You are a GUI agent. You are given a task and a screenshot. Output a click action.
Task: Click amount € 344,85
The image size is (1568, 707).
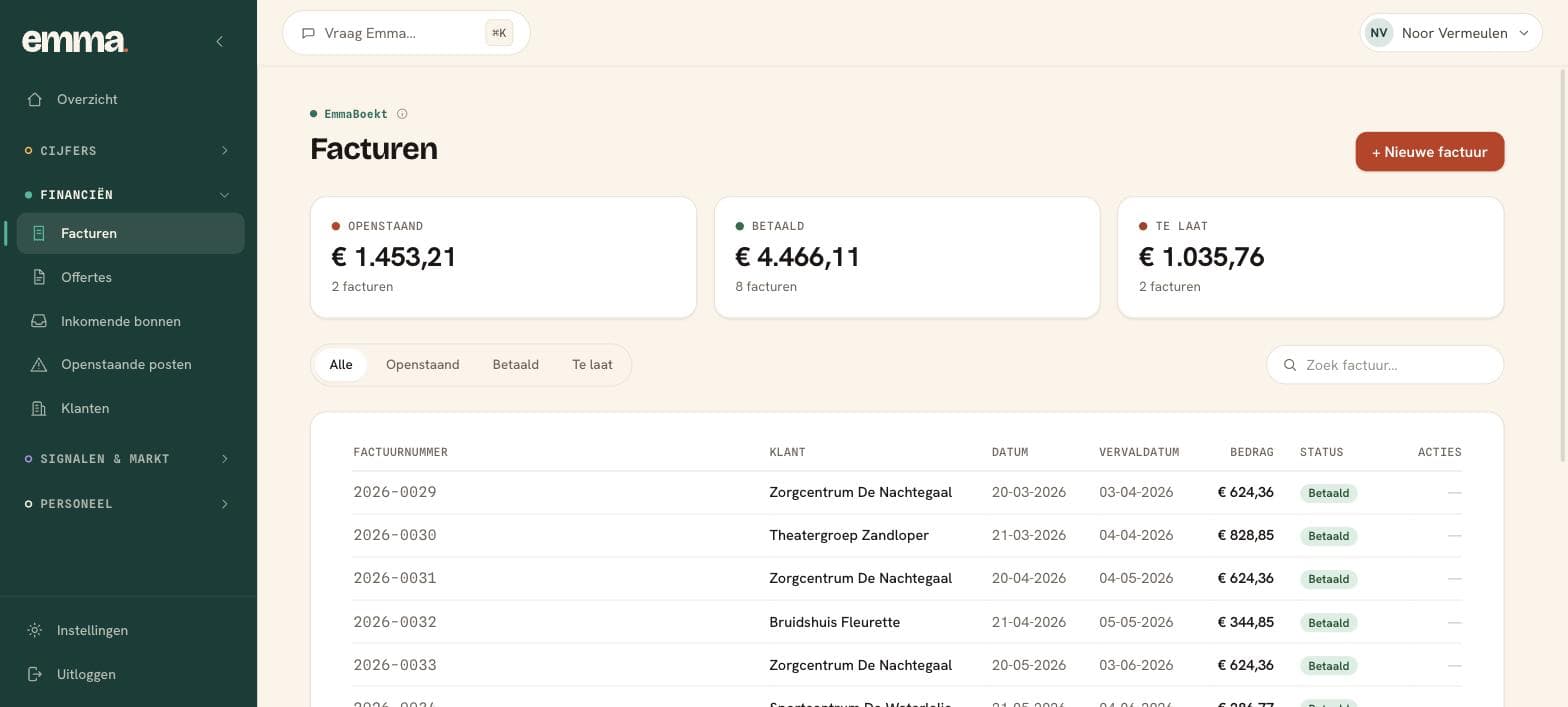(x=1246, y=622)
